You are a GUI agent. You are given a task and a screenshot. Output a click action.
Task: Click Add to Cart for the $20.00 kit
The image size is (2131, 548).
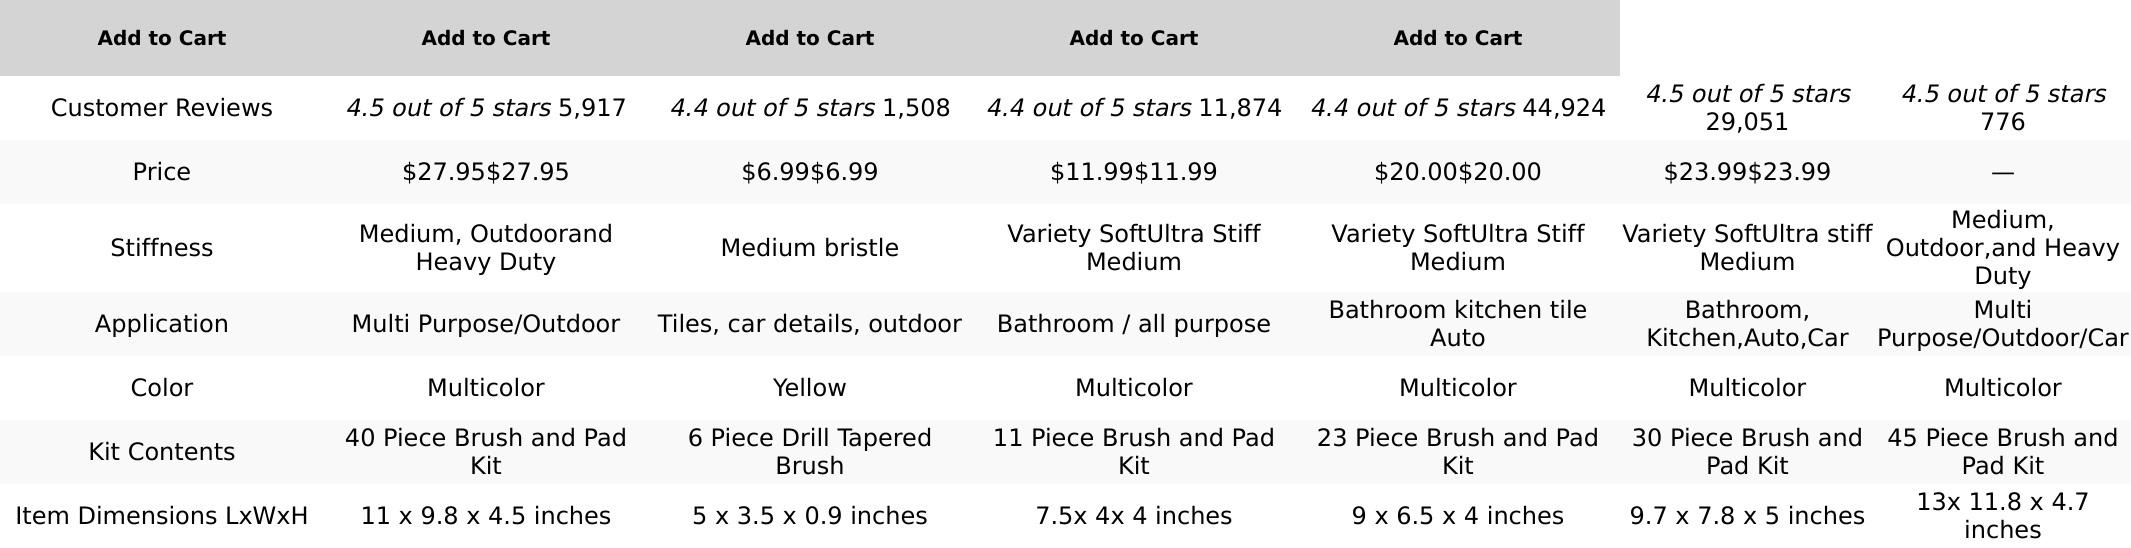click(1457, 38)
